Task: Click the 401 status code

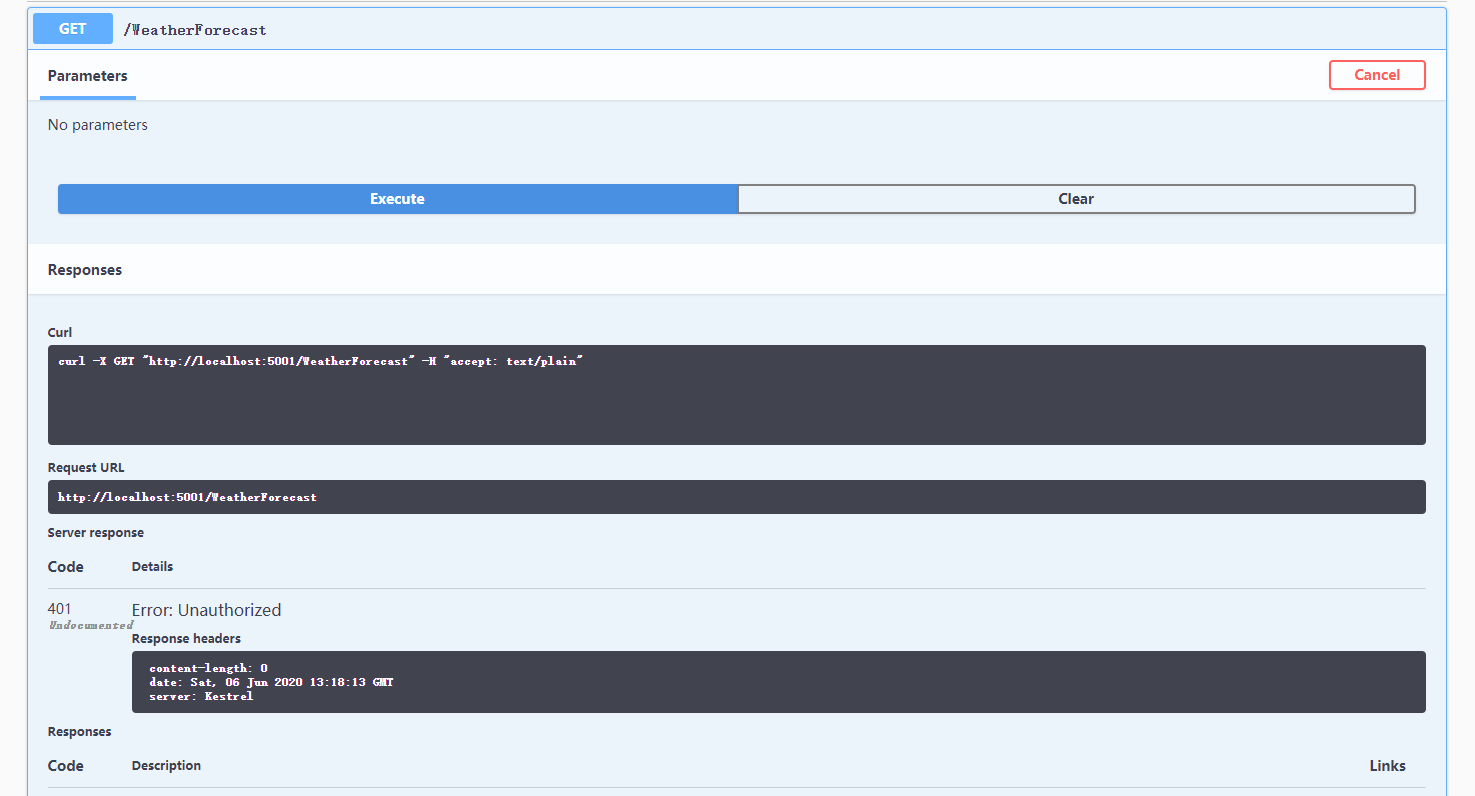Action: click(x=60, y=609)
